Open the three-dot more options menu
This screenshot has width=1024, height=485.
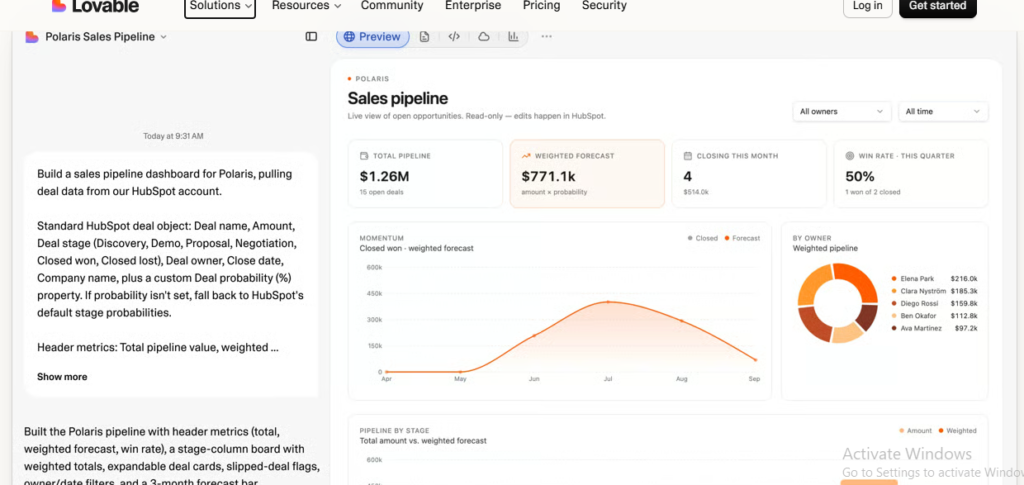(547, 37)
